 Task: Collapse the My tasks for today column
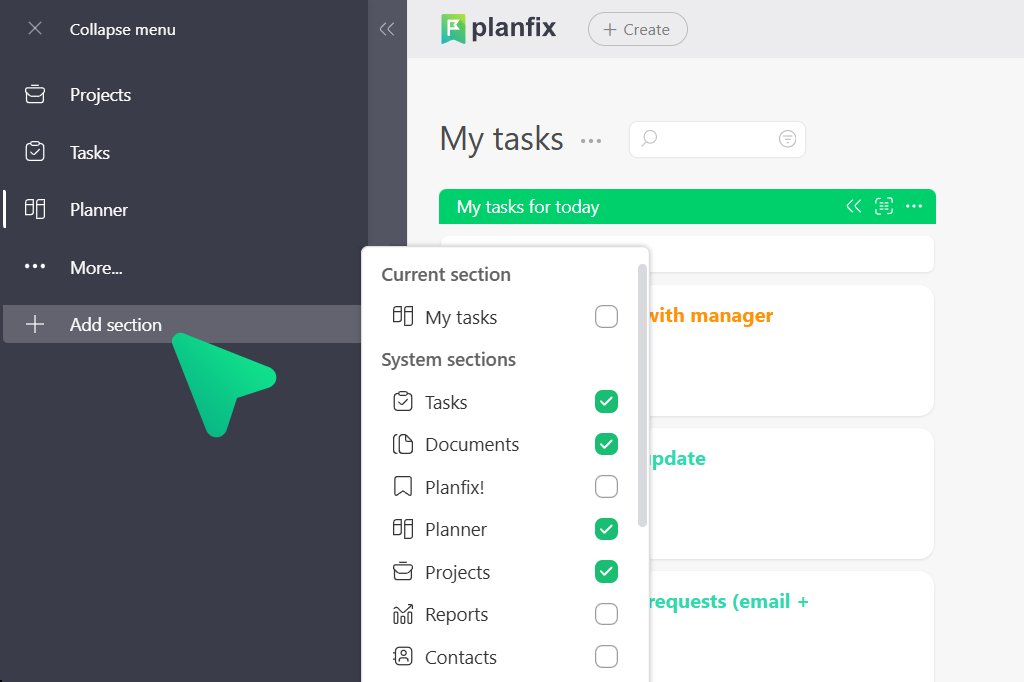point(853,206)
